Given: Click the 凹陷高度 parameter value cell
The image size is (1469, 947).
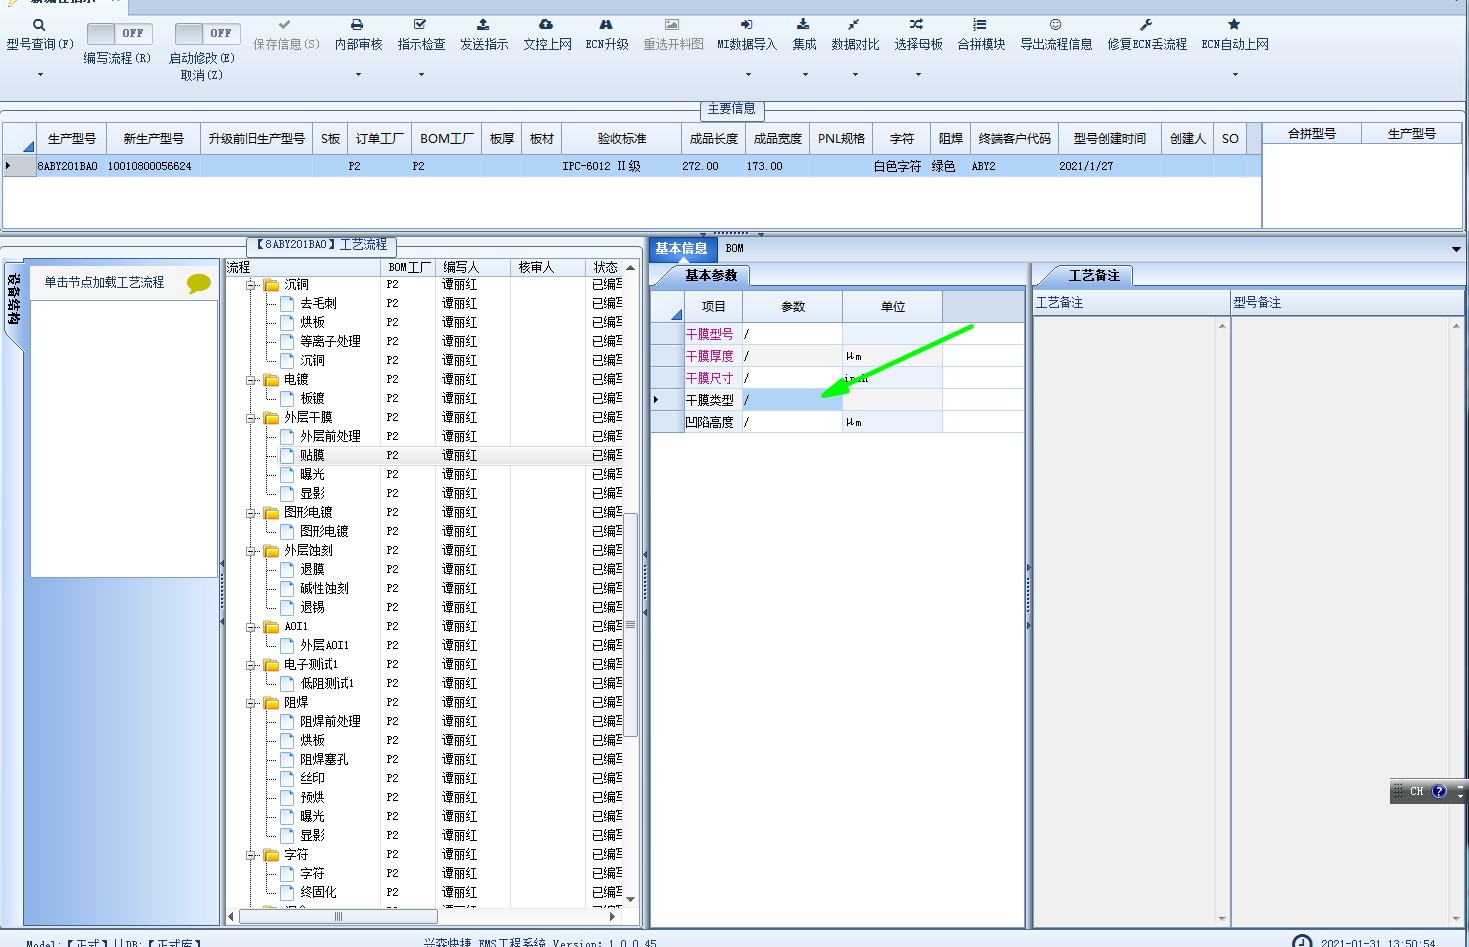Looking at the screenshot, I should coord(792,422).
